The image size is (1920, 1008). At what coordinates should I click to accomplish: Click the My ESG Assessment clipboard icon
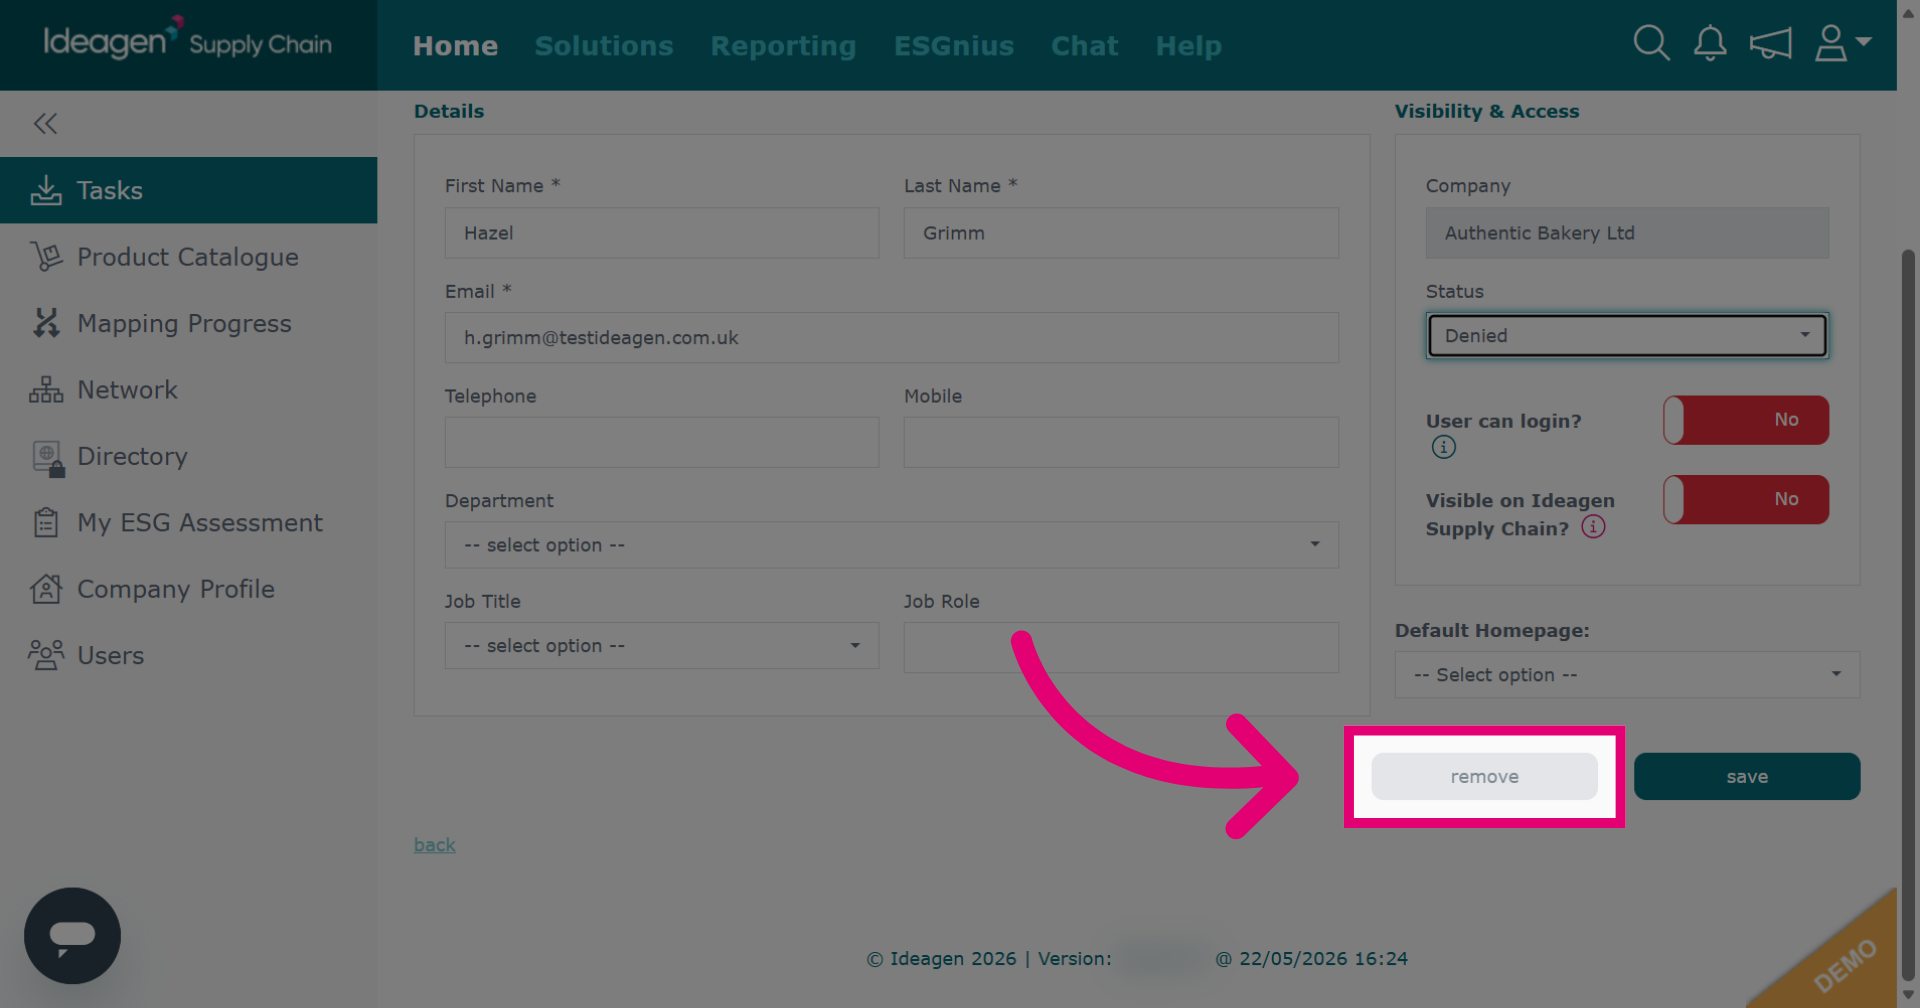46,523
